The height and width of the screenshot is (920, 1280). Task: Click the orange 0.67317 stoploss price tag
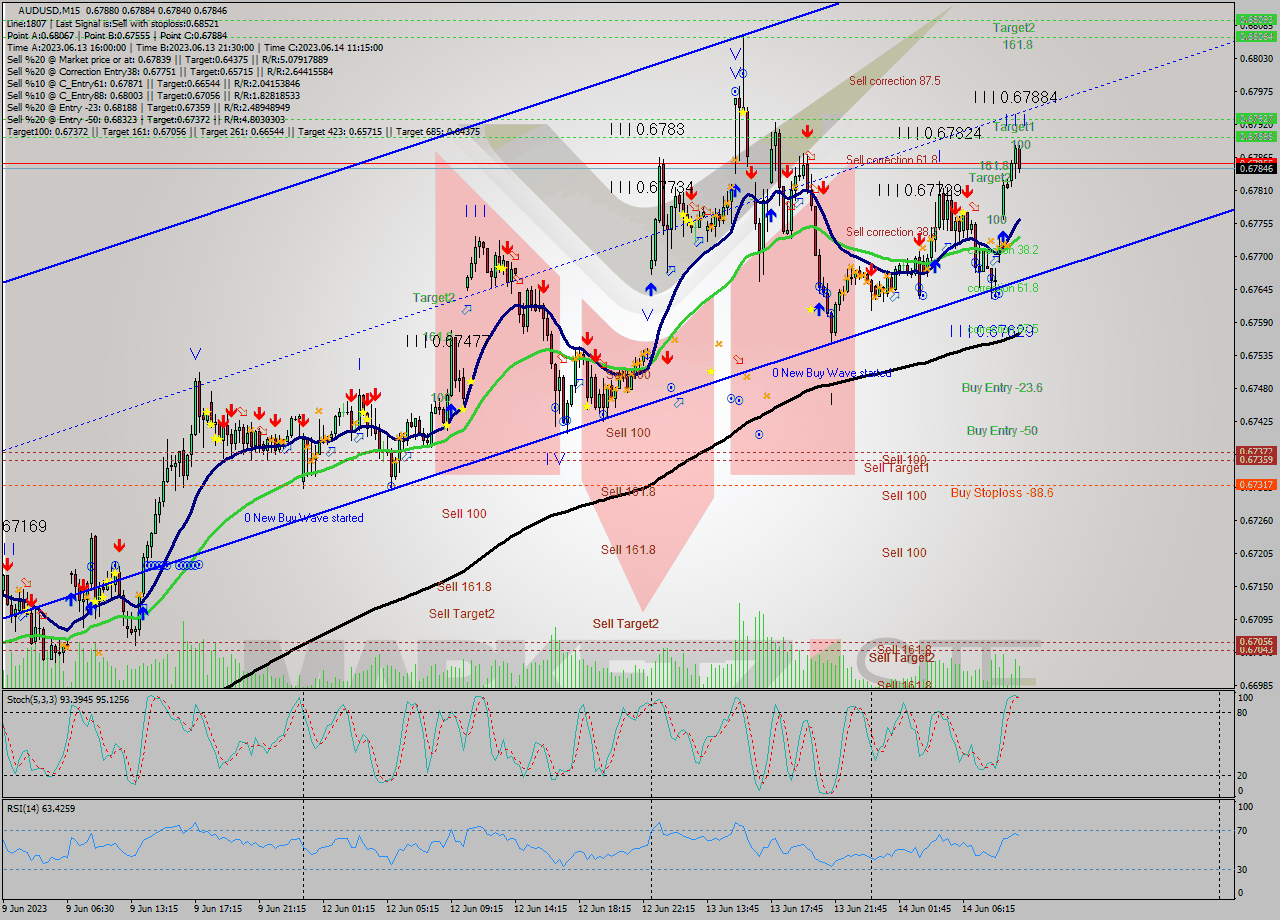(x=1256, y=485)
